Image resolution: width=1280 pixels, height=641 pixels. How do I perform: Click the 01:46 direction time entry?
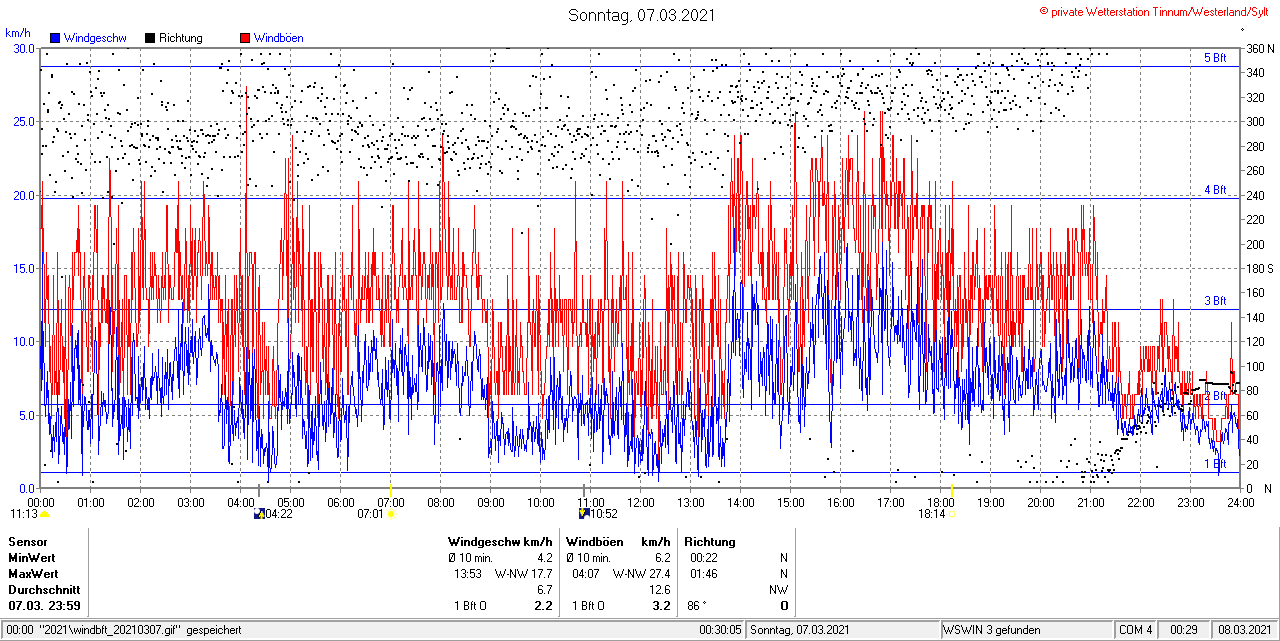(x=704, y=574)
